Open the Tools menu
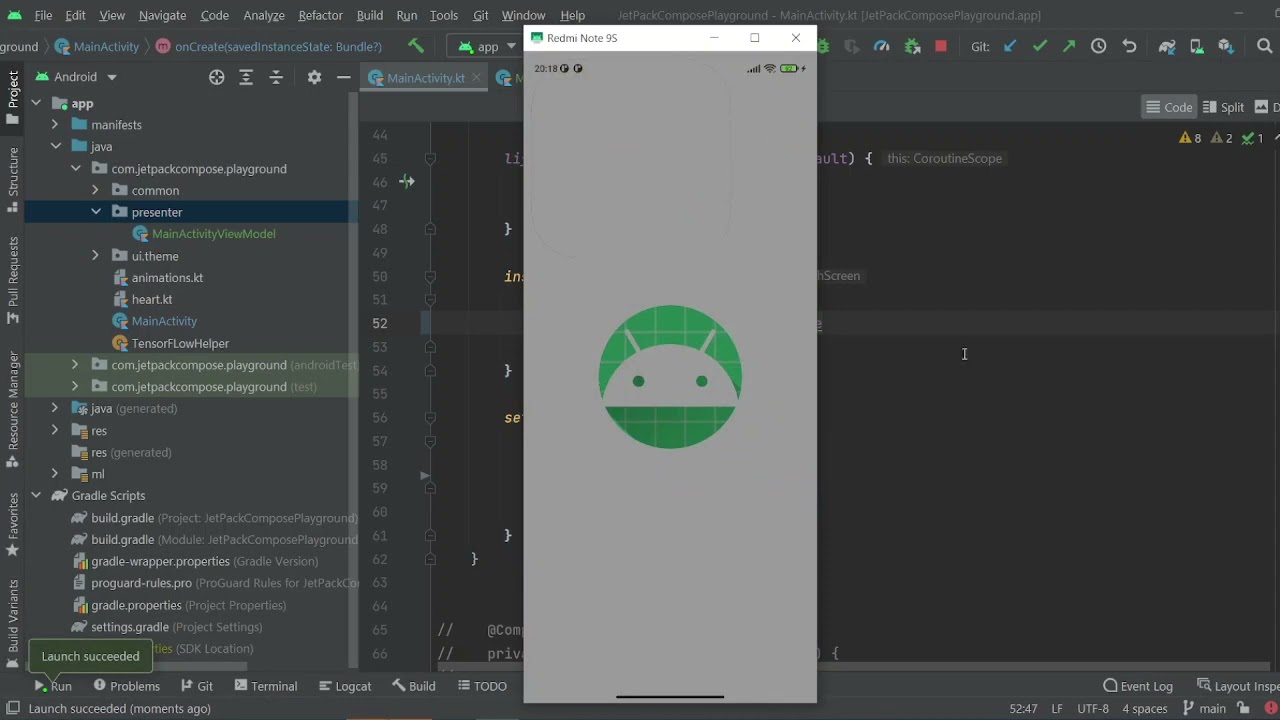Image resolution: width=1280 pixels, height=720 pixels. (x=443, y=15)
